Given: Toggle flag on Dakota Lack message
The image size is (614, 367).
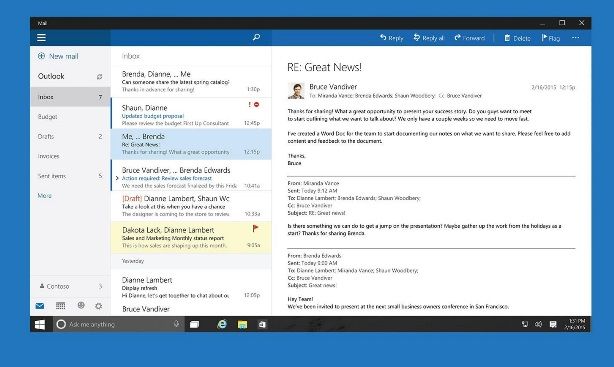Looking at the screenshot, I should point(255,228).
